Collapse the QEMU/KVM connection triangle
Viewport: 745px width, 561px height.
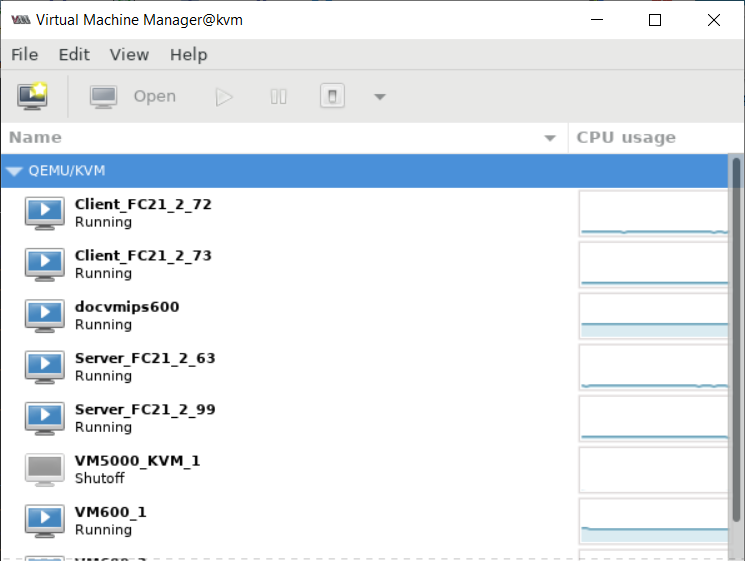(15, 171)
